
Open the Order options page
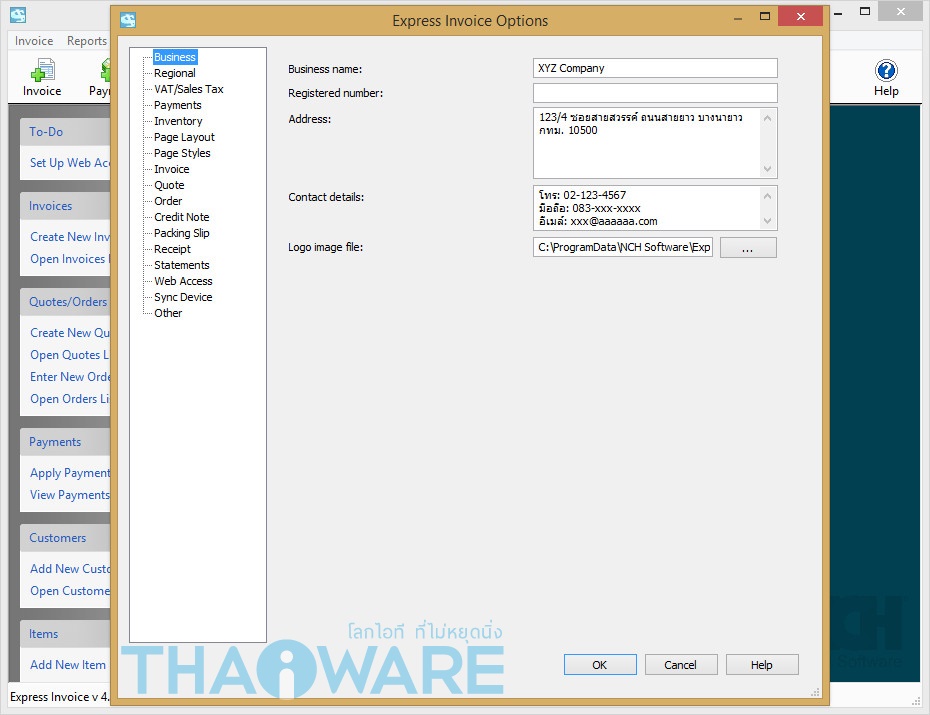pos(168,201)
